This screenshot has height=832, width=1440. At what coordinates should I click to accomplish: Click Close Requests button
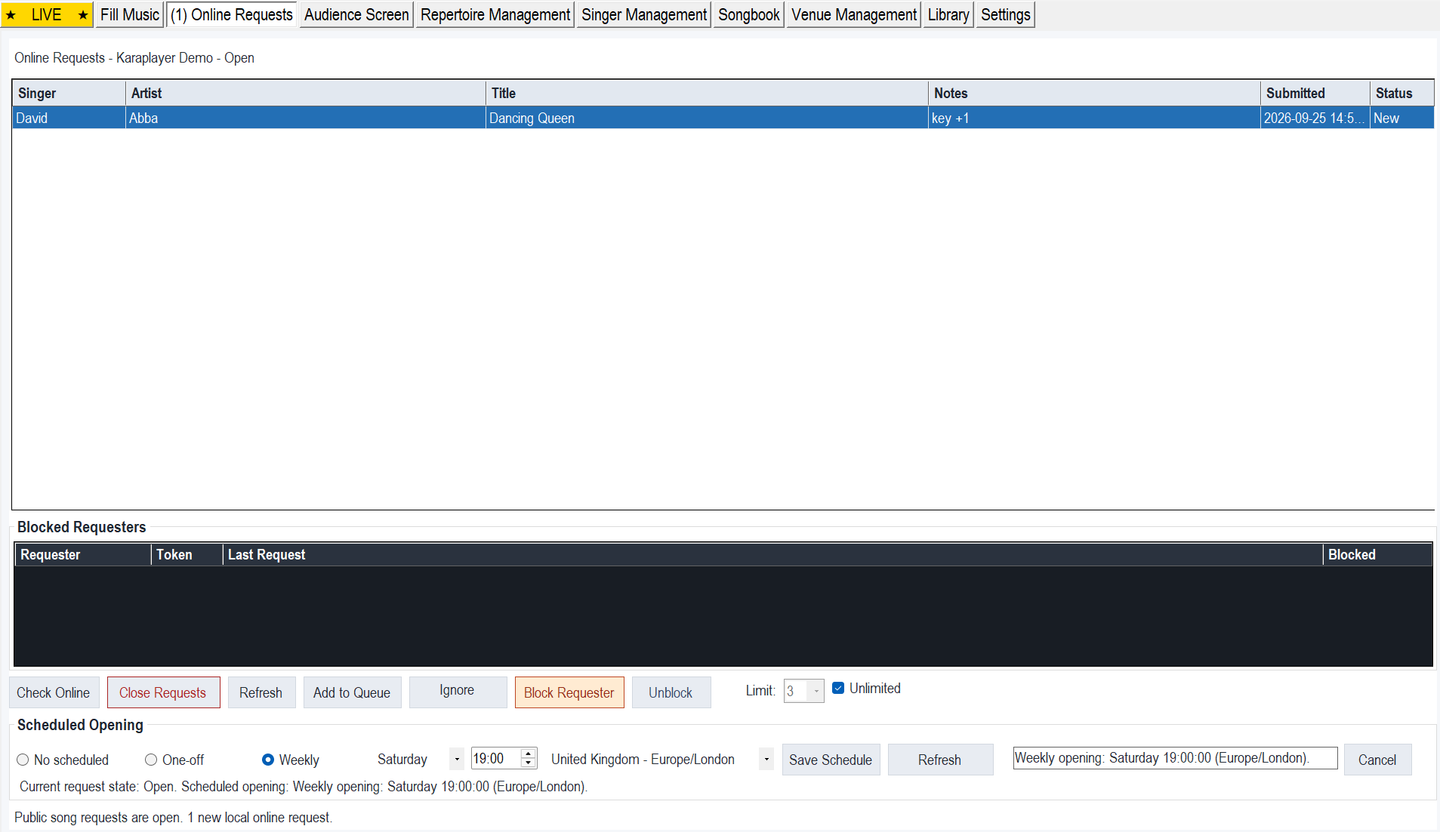[x=163, y=693]
